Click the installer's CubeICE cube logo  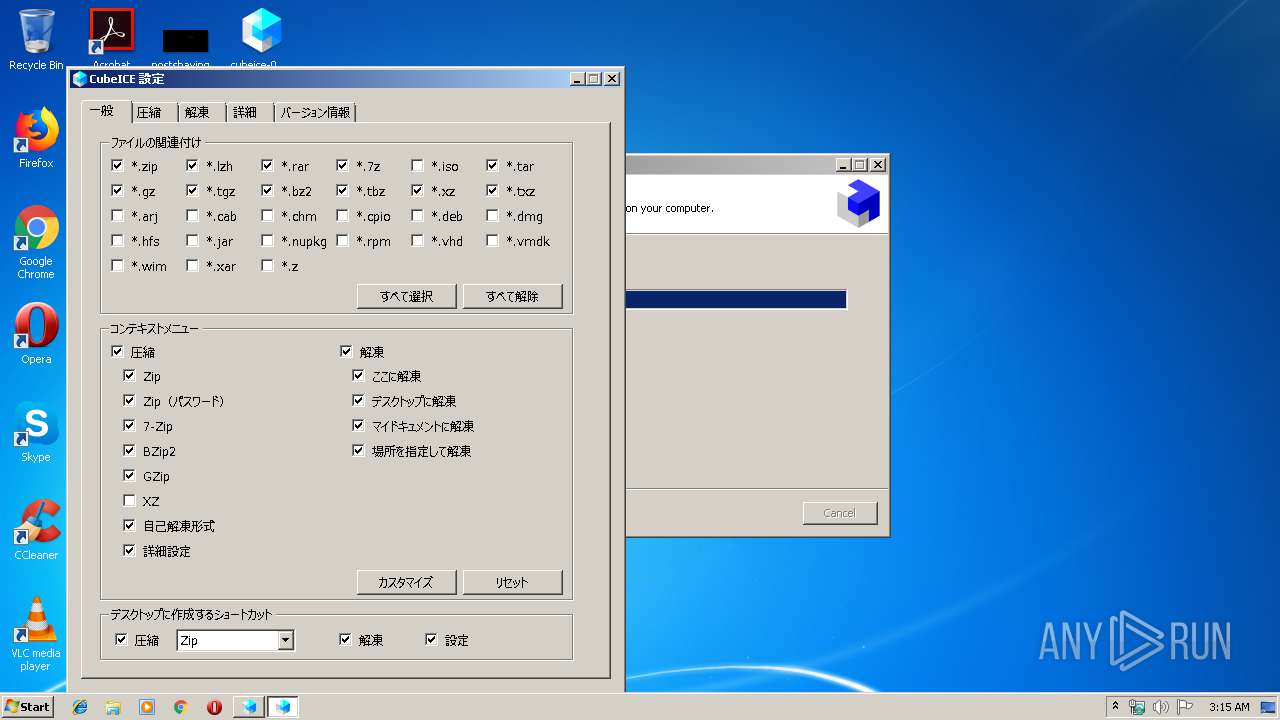pyautogui.click(x=858, y=203)
